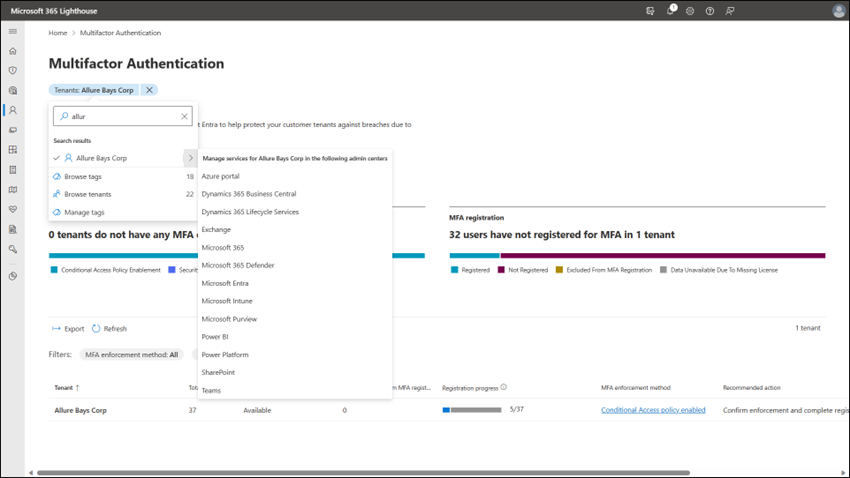The width and height of the screenshot is (850, 478).
Task: Click Data Unavailable Due To Missing License legend
Action: point(718,270)
